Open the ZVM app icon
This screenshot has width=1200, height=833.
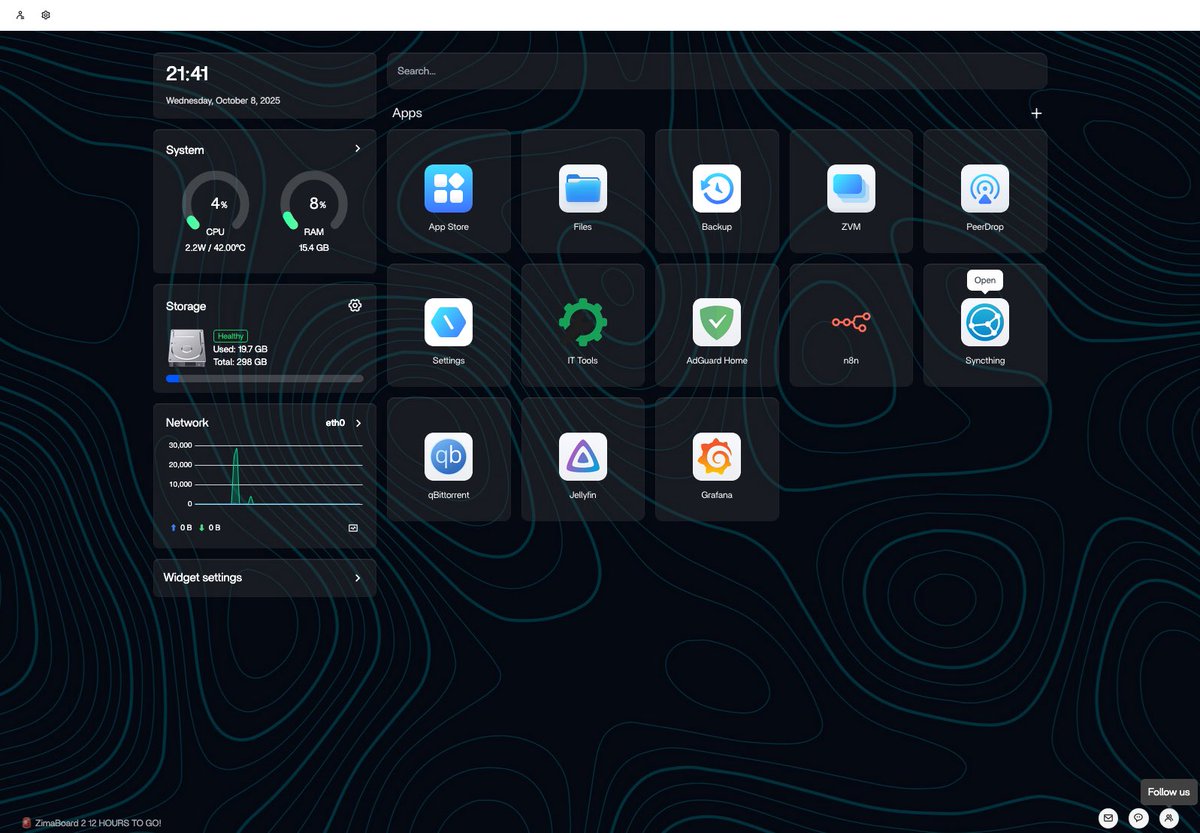[x=851, y=189]
